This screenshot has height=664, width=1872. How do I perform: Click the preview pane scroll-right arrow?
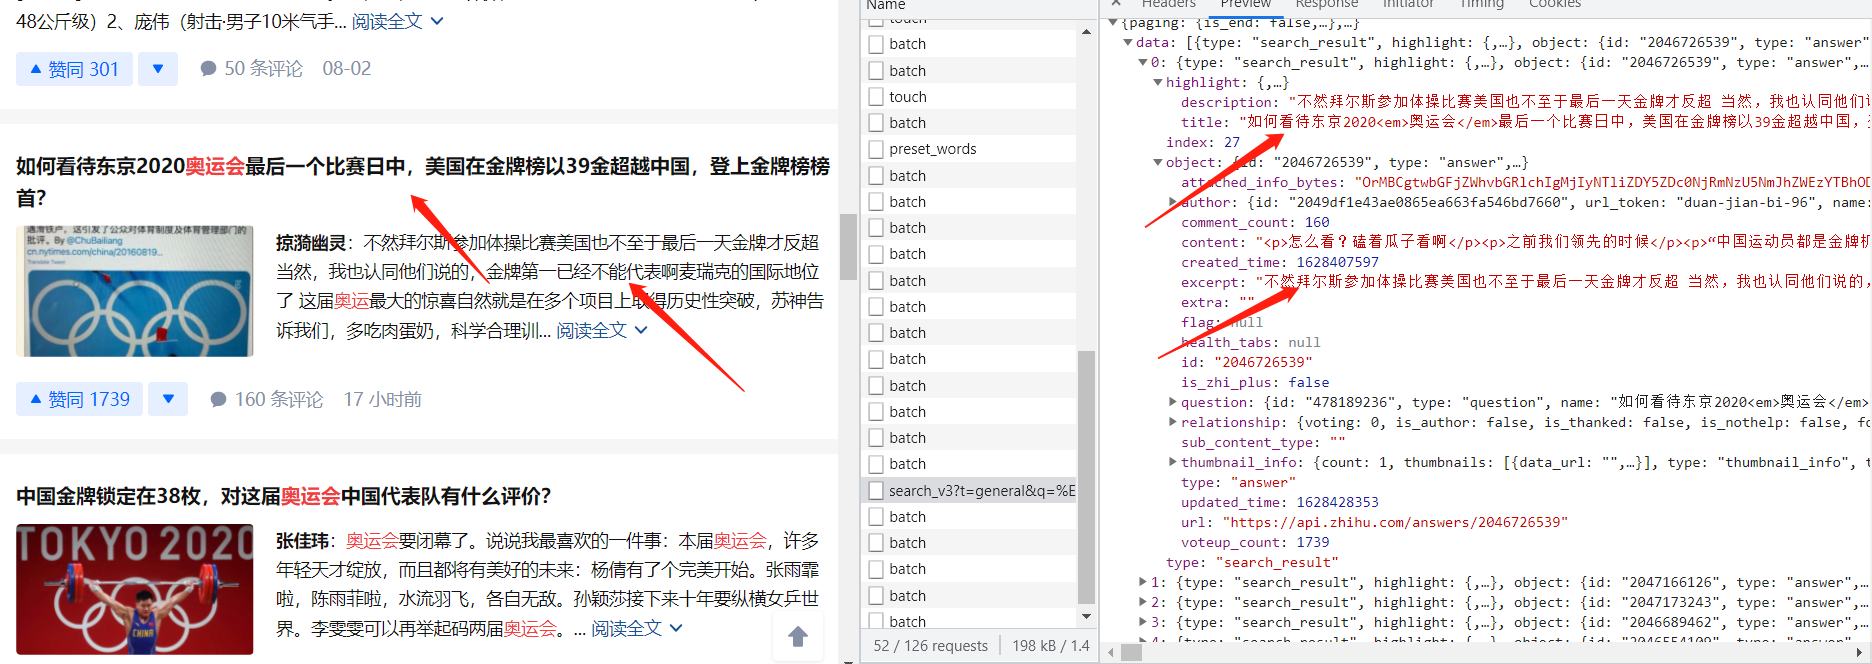point(1859,653)
